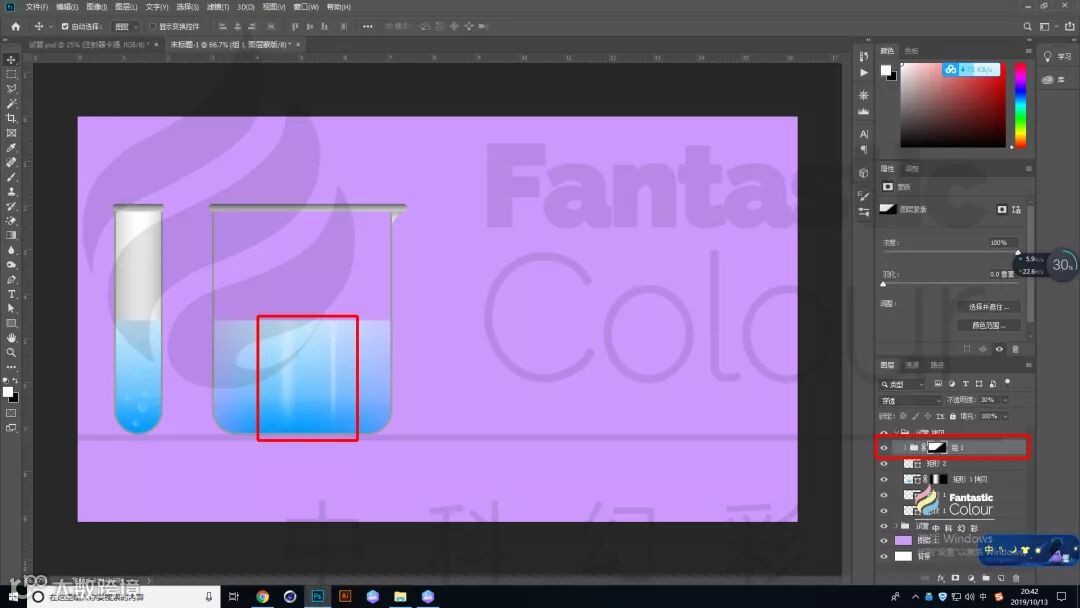Viewport: 1080px width, 608px height.
Task: Click the 颜色范围... button
Action: point(988,325)
